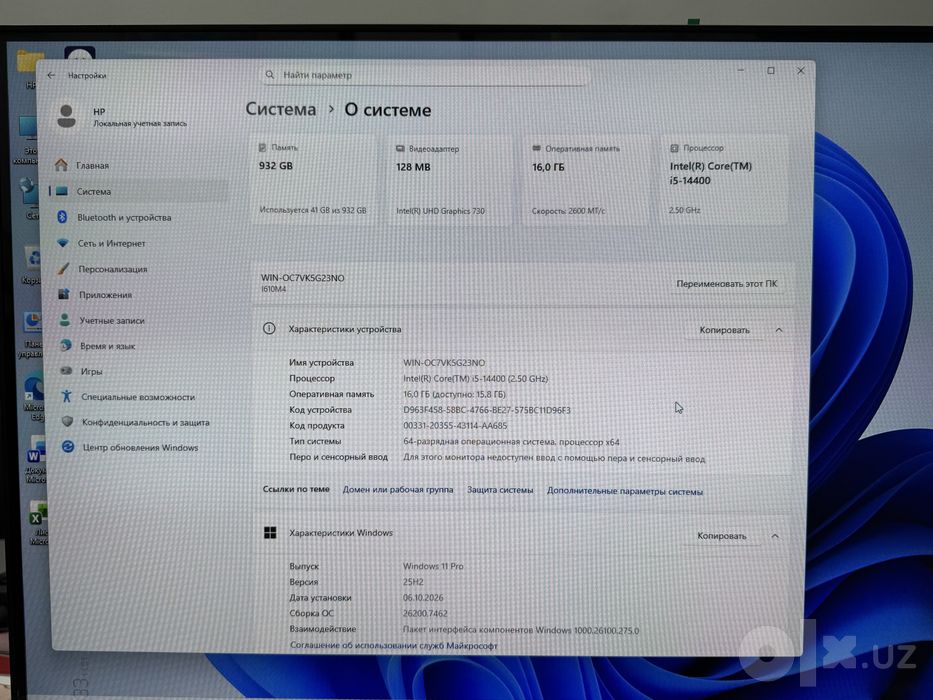
Task: Open Домен или рабочая группа link
Action: click(x=397, y=490)
